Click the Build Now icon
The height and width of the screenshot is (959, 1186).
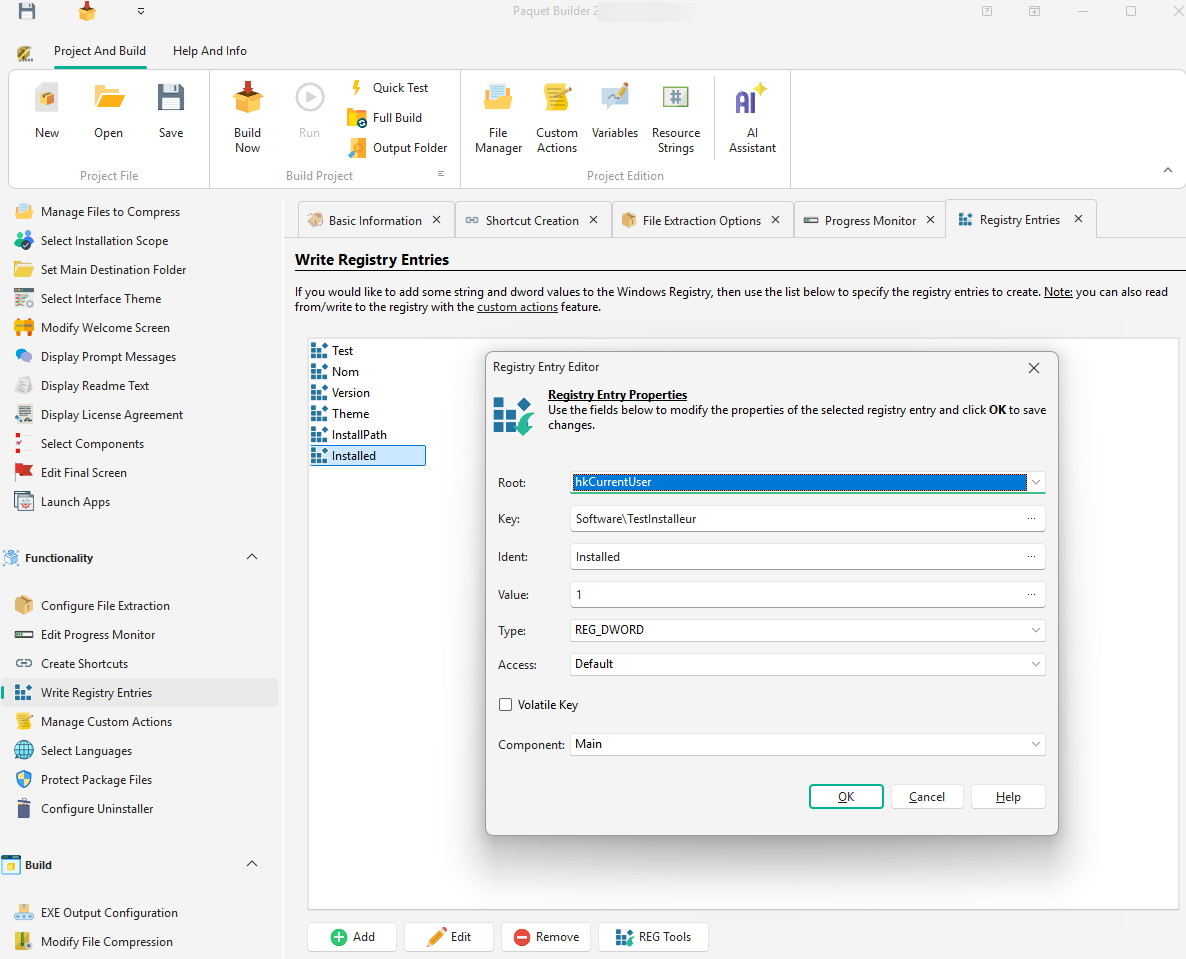tap(247, 112)
